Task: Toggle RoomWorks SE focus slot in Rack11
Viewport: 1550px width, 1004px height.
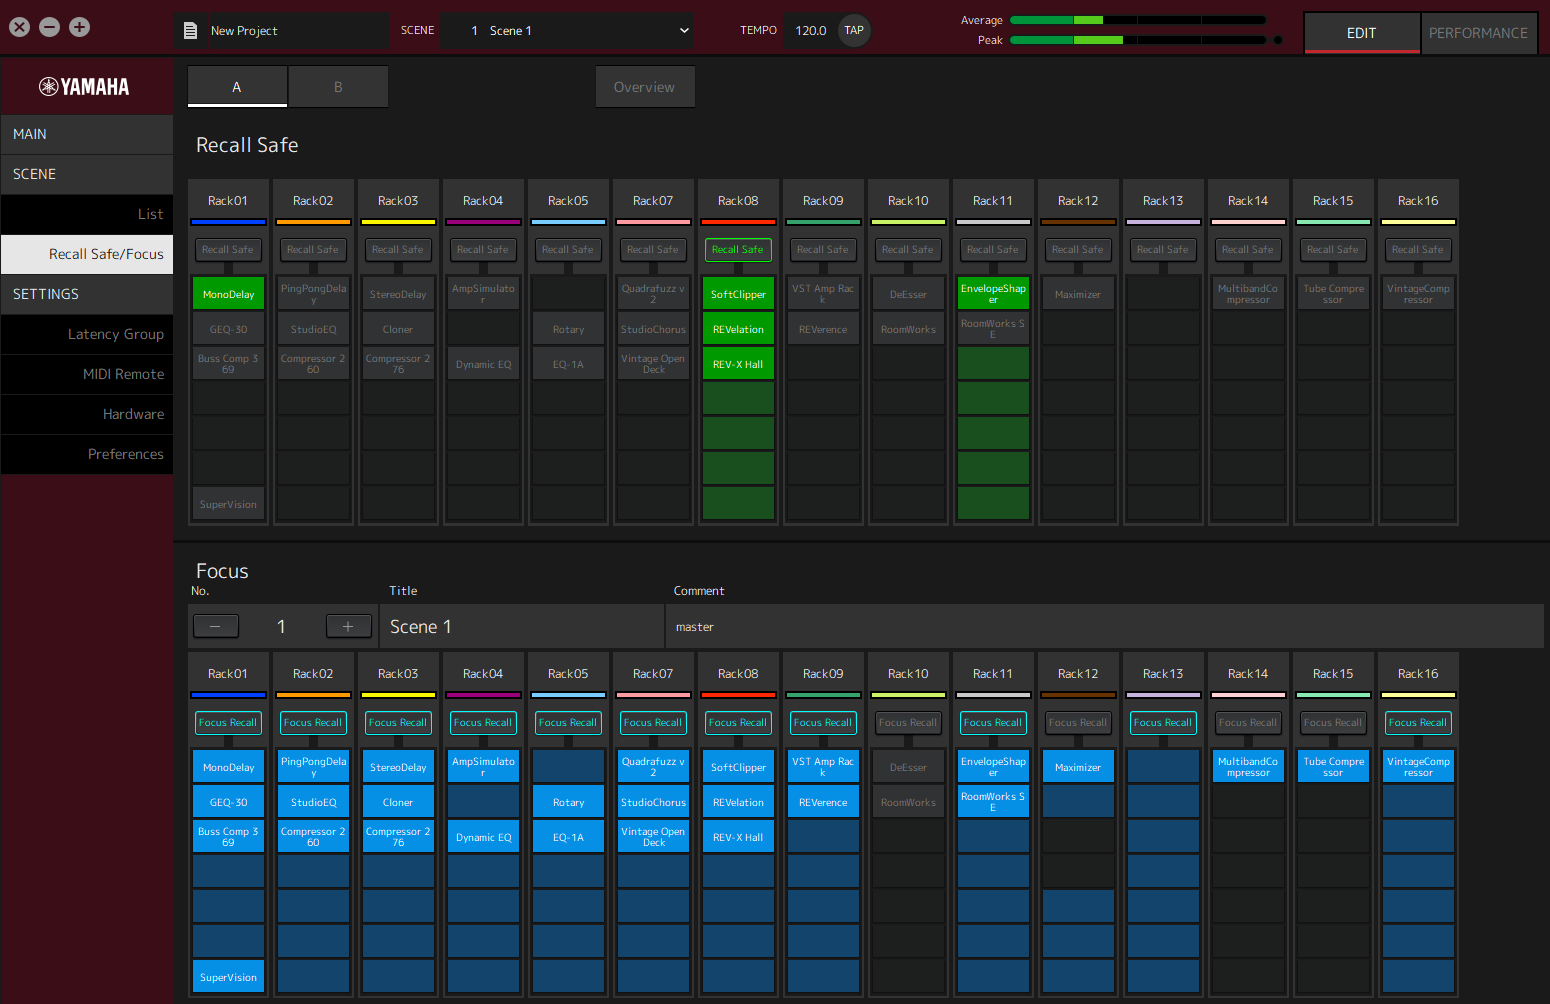Action: tap(993, 802)
